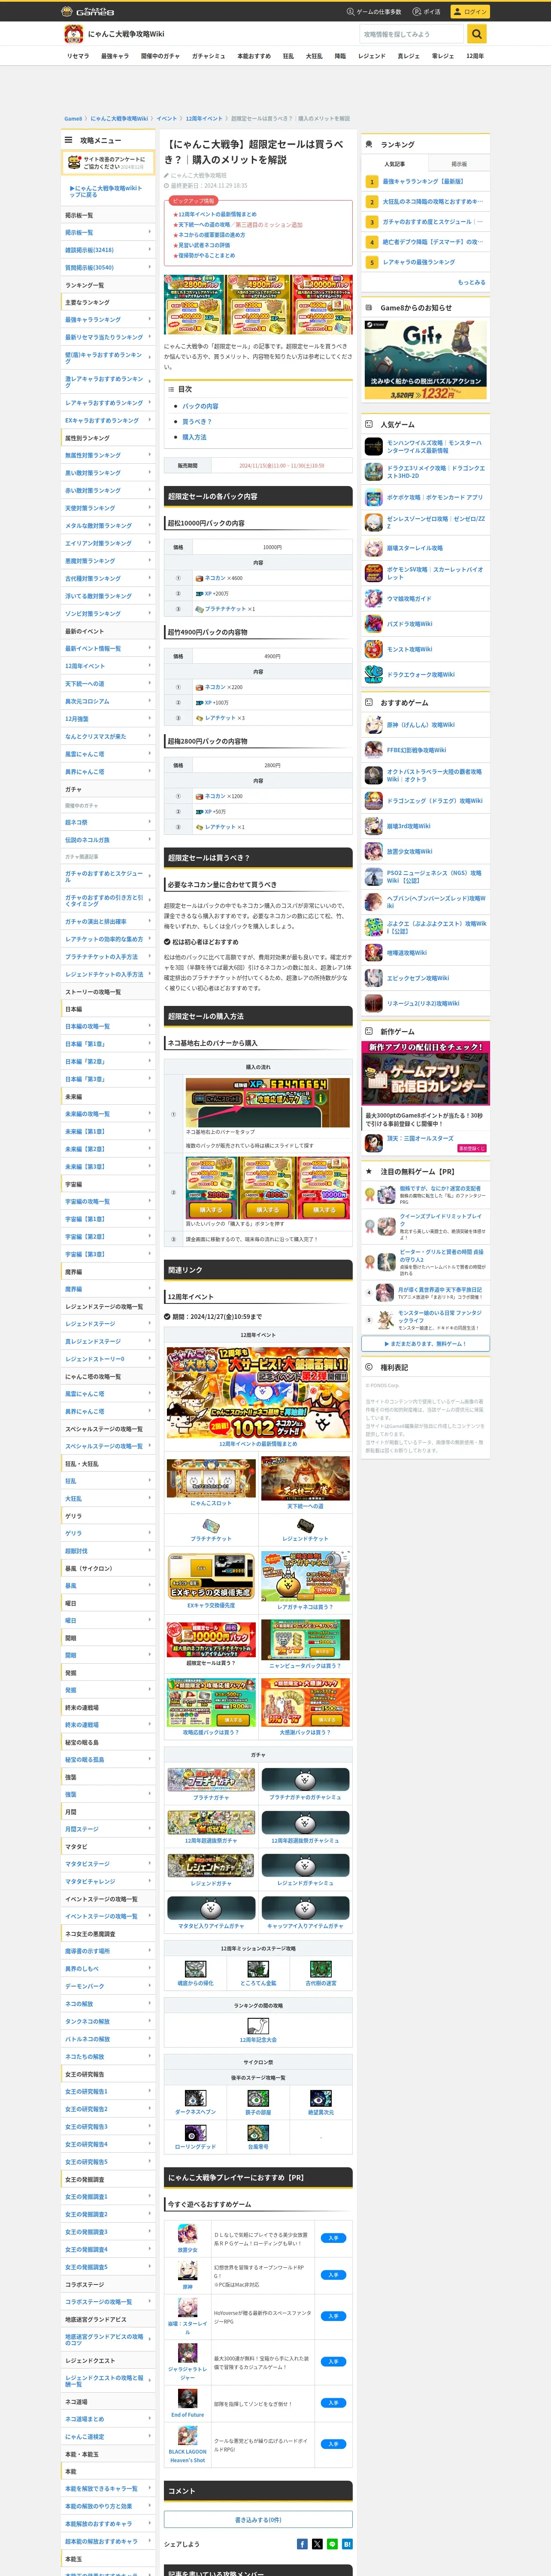Share via Hatena Bookmark B! icon
Viewport: 551px width, 2576px height.
click(347, 2543)
